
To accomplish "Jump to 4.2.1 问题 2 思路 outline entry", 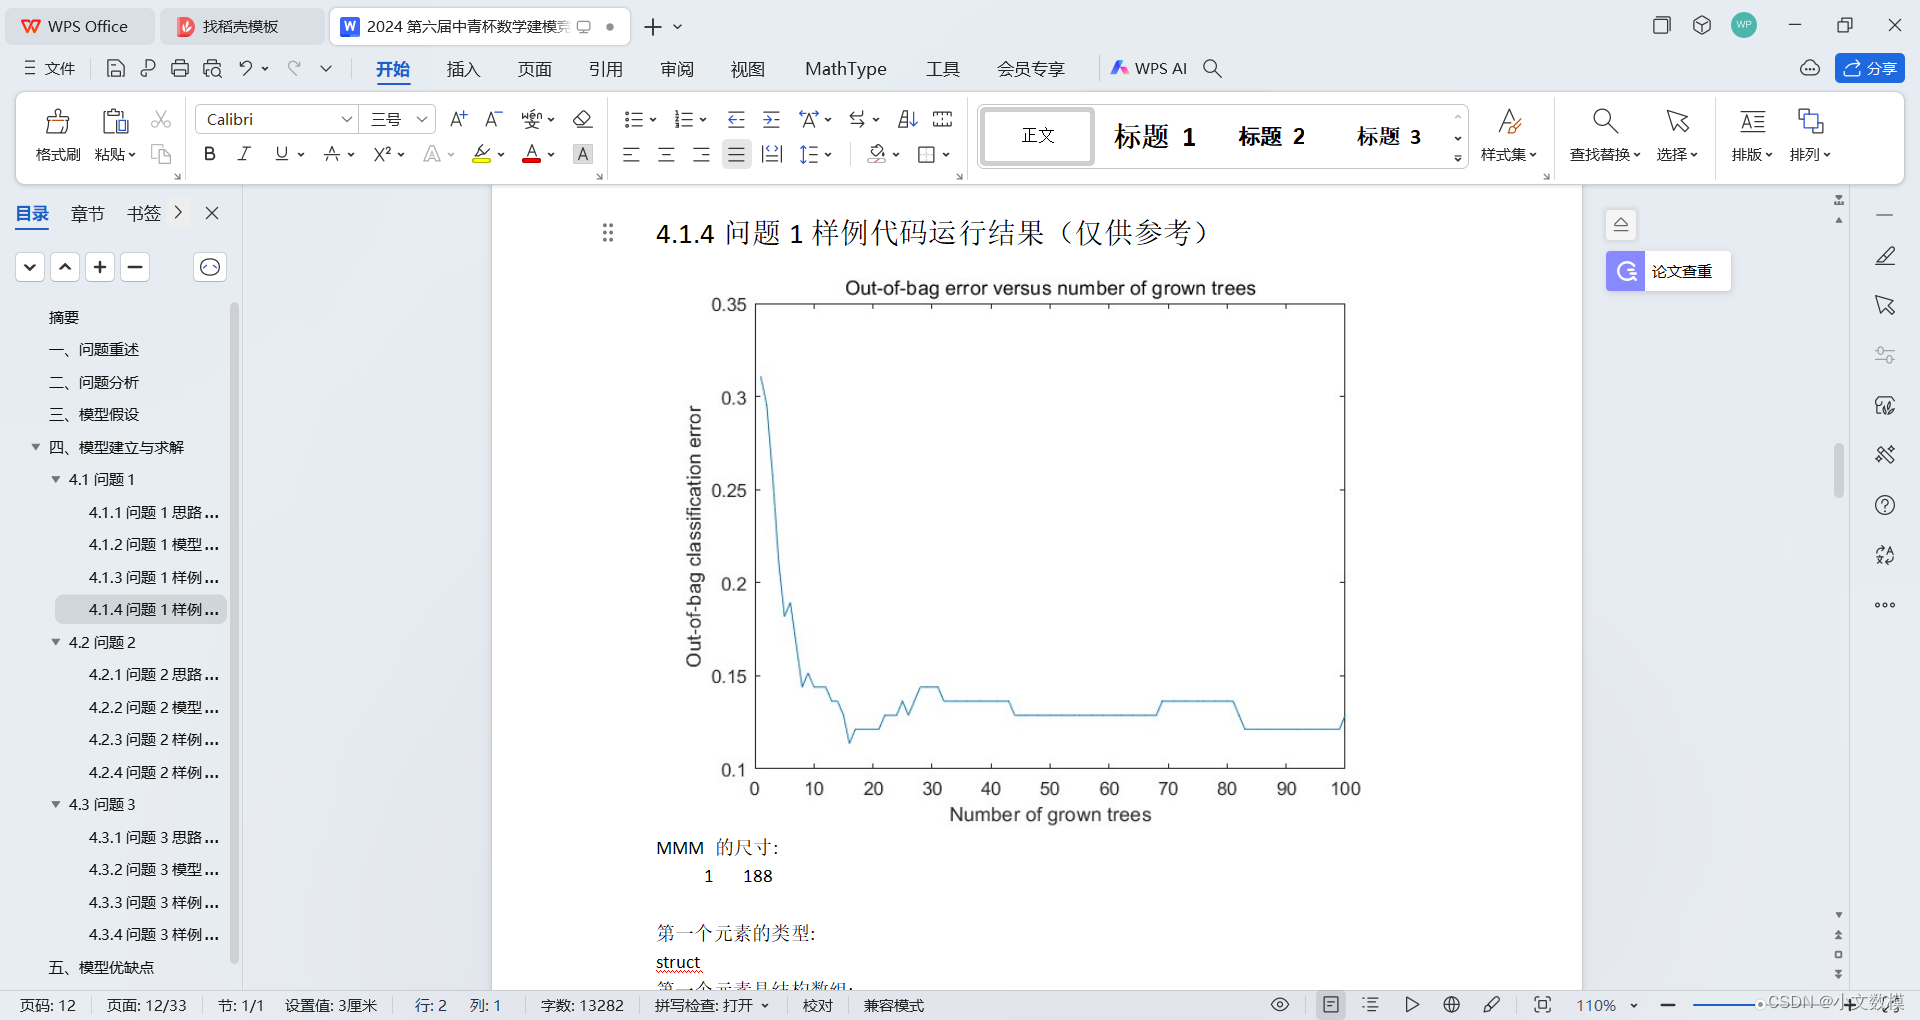I will pos(153,675).
